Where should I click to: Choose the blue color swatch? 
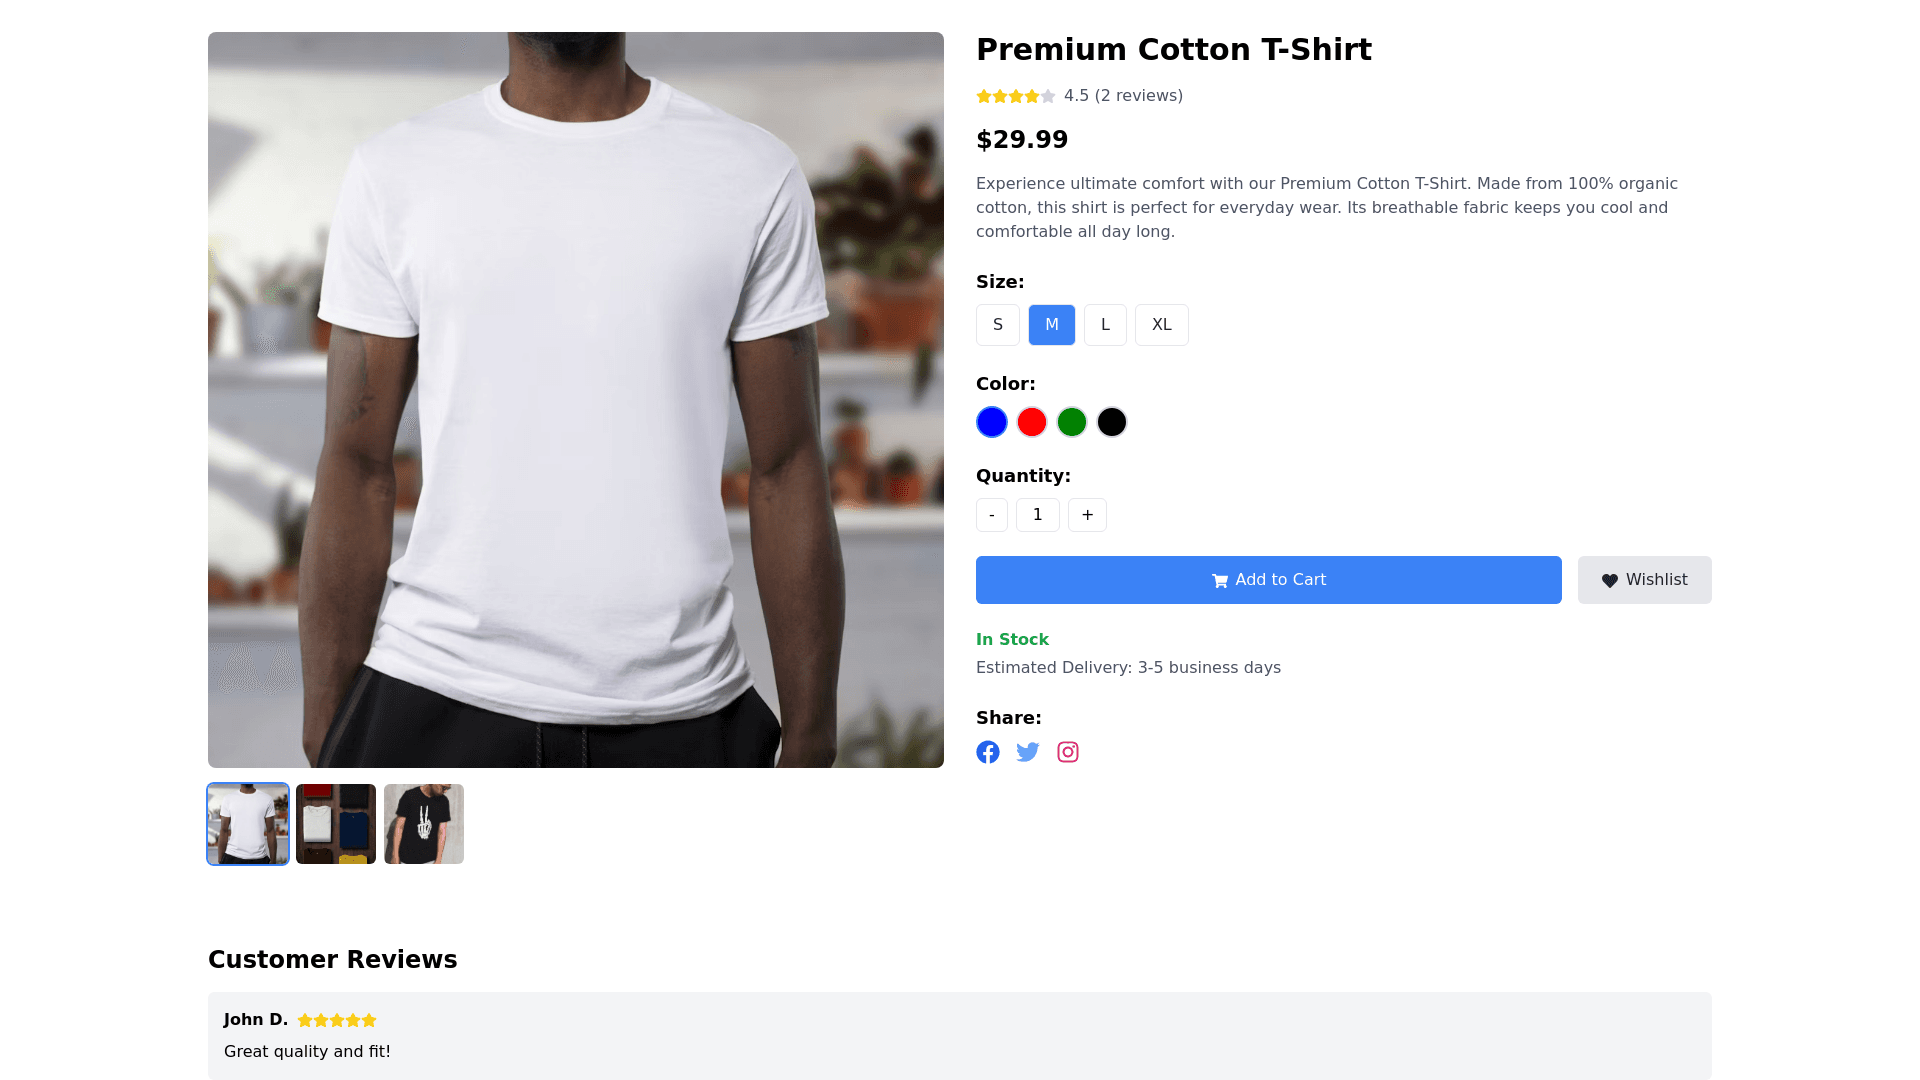(x=992, y=422)
